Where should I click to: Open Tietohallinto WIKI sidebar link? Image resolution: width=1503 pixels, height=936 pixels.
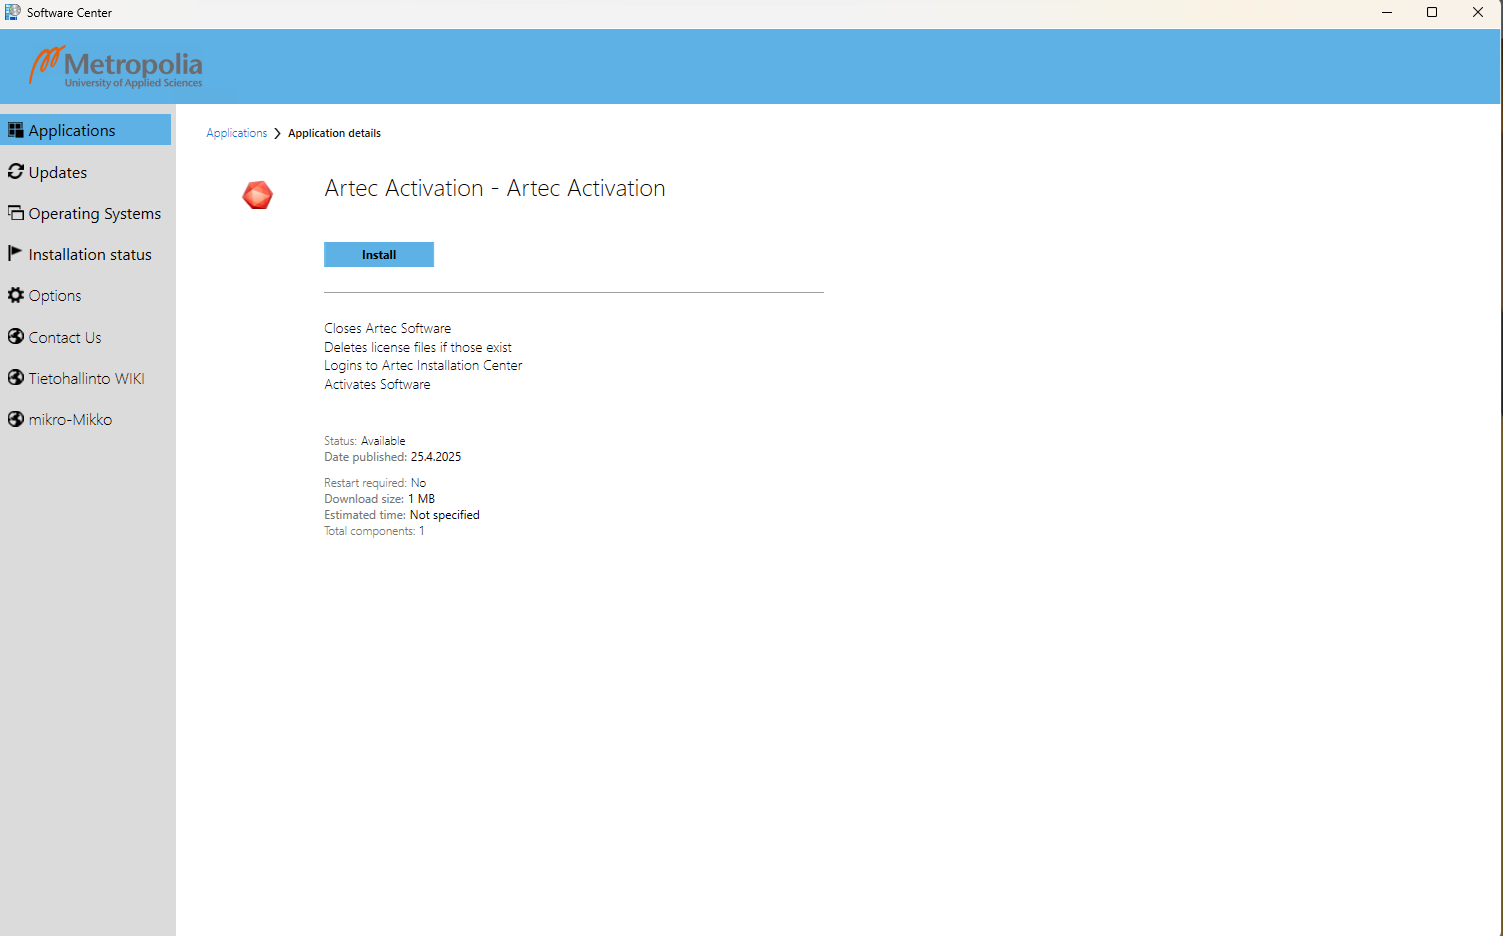tap(86, 378)
